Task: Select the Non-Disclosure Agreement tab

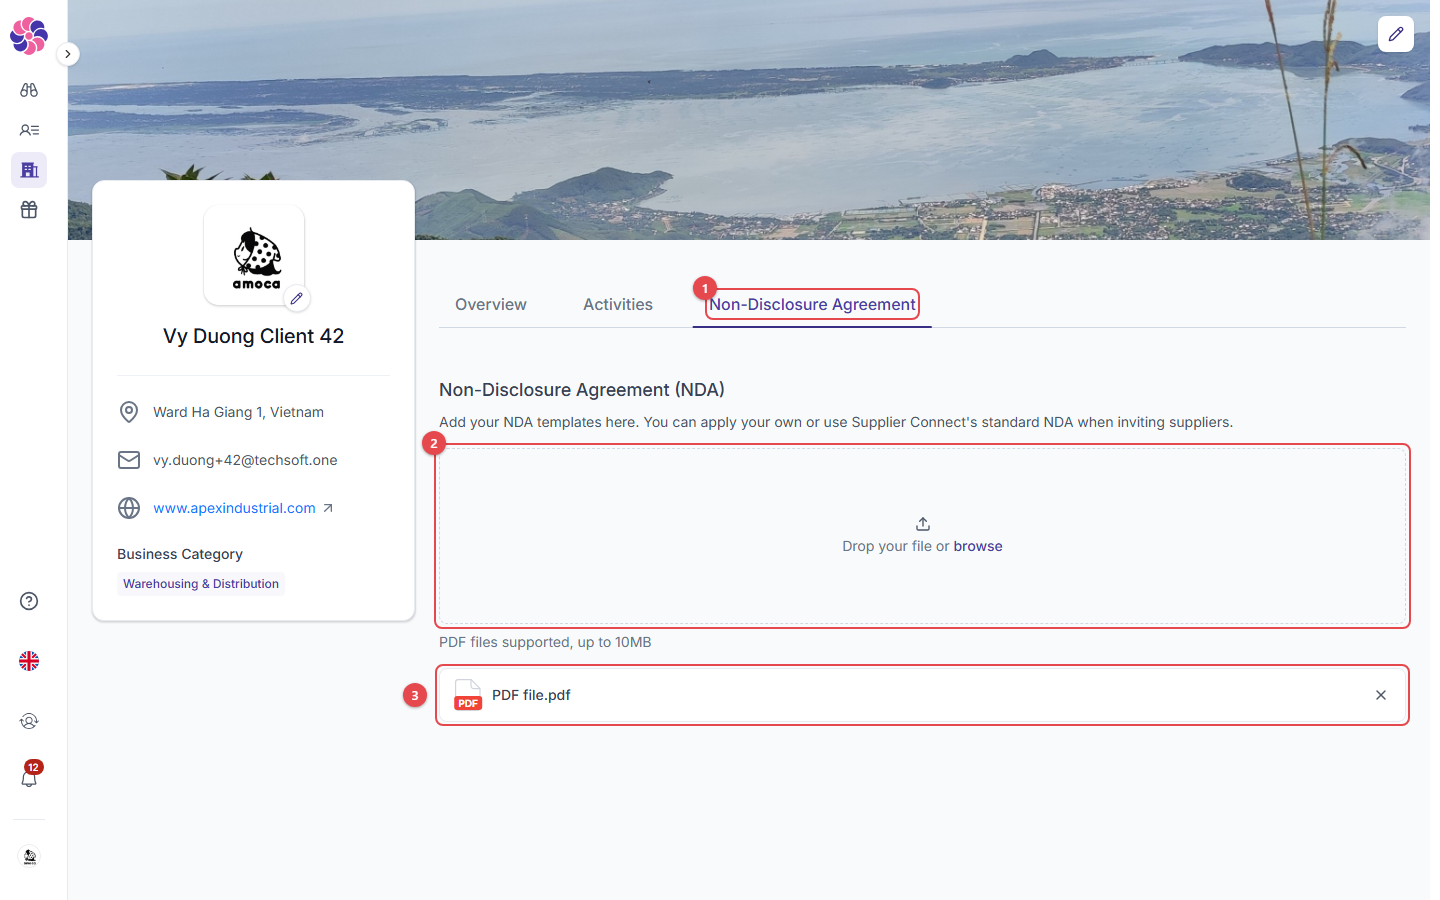Action: click(812, 305)
